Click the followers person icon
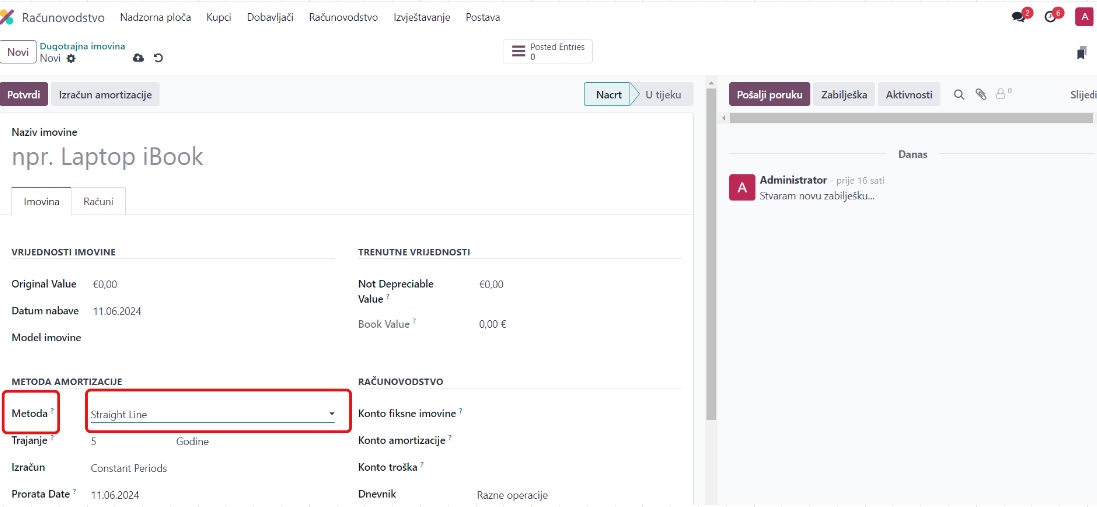This screenshot has width=1097, height=507. click(x=1002, y=94)
